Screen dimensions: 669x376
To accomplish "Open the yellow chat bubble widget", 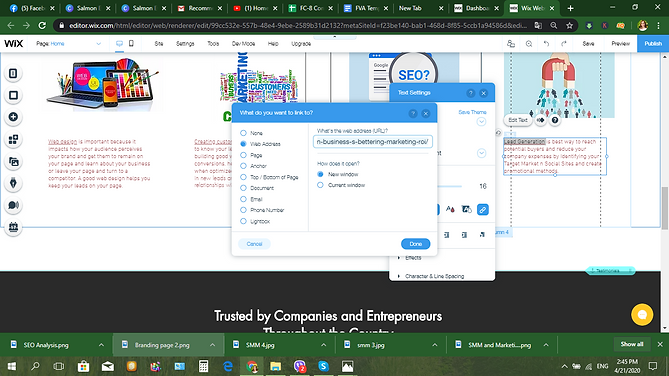I will coord(642,315).
